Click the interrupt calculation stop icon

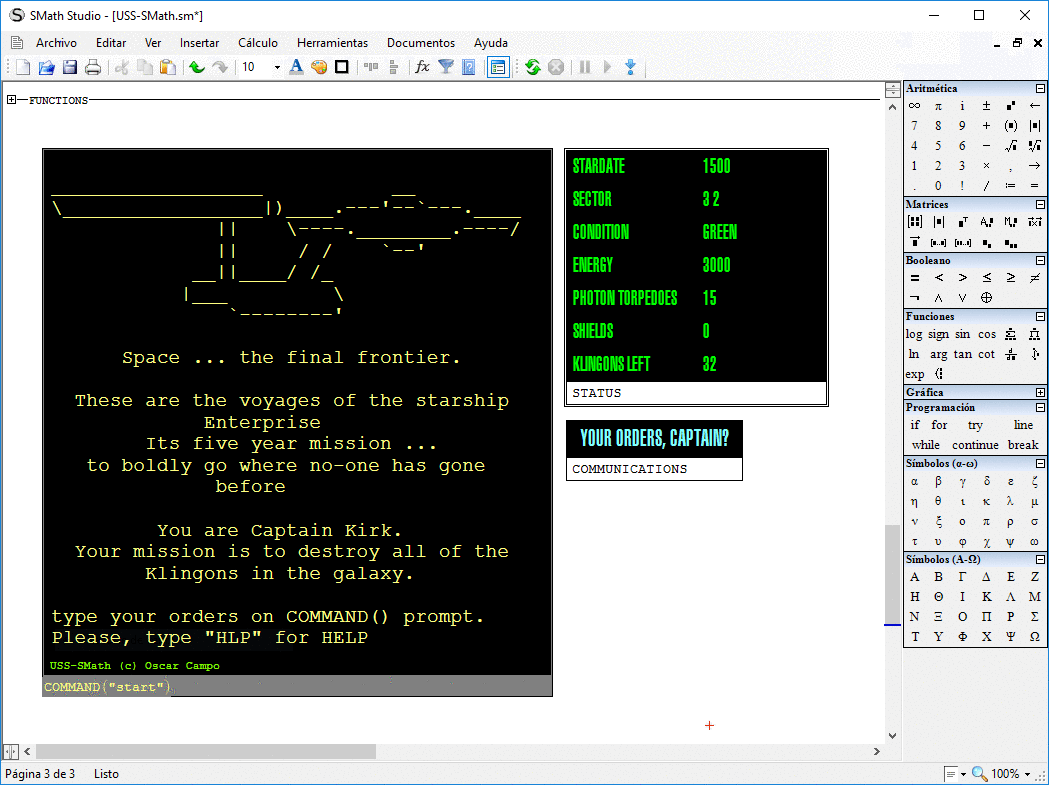555,67
